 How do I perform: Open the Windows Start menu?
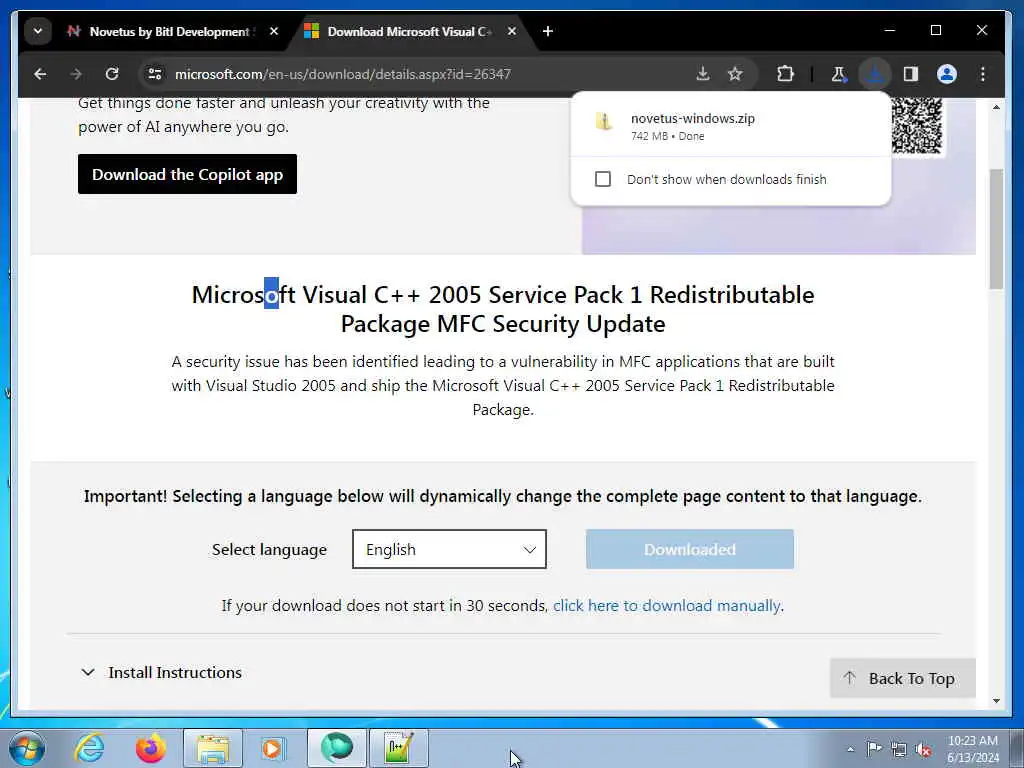27,748
